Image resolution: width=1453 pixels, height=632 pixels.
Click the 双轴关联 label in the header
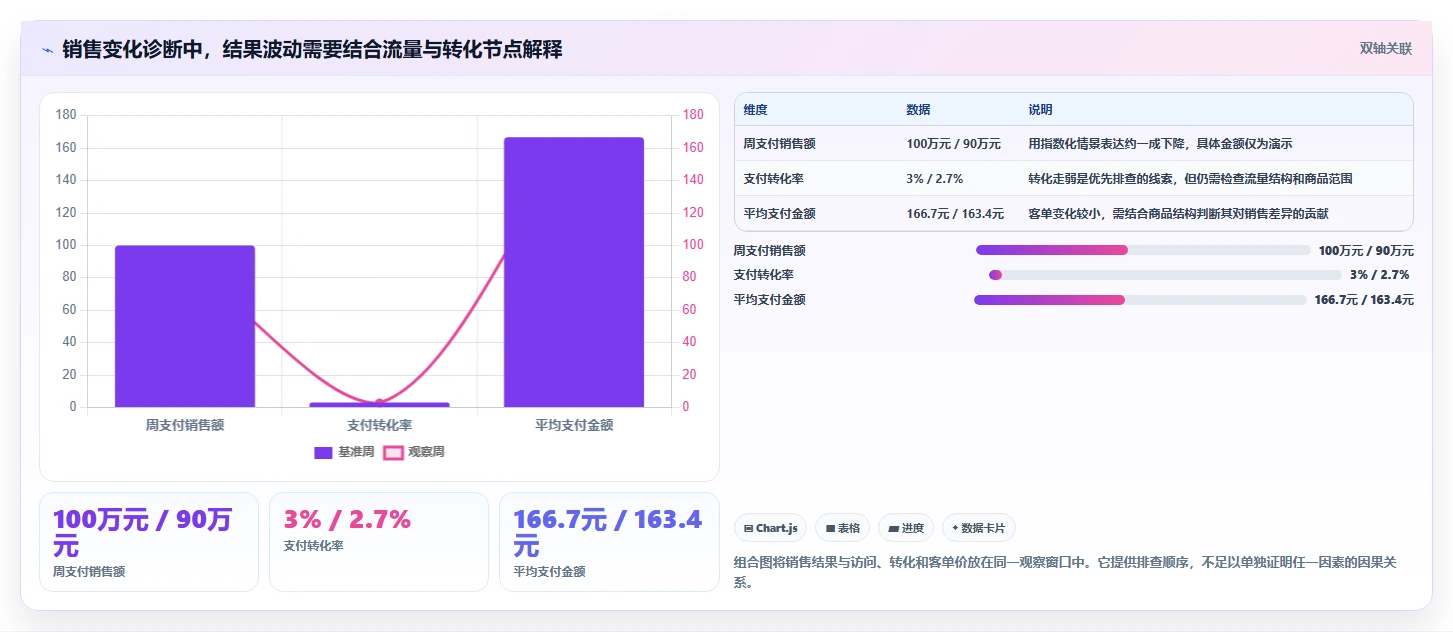click(1385, 49)
